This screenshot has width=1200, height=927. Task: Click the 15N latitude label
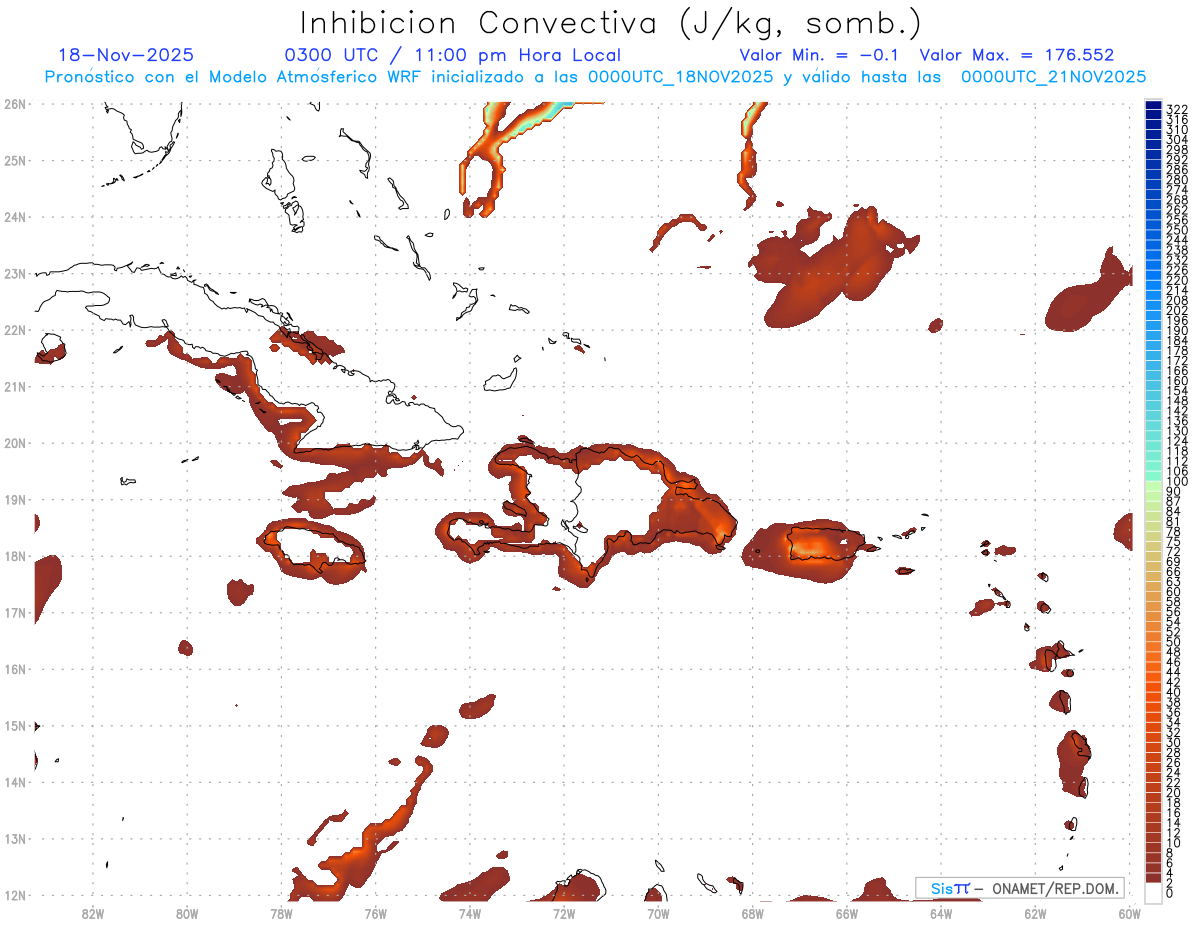tap(15, 725)
